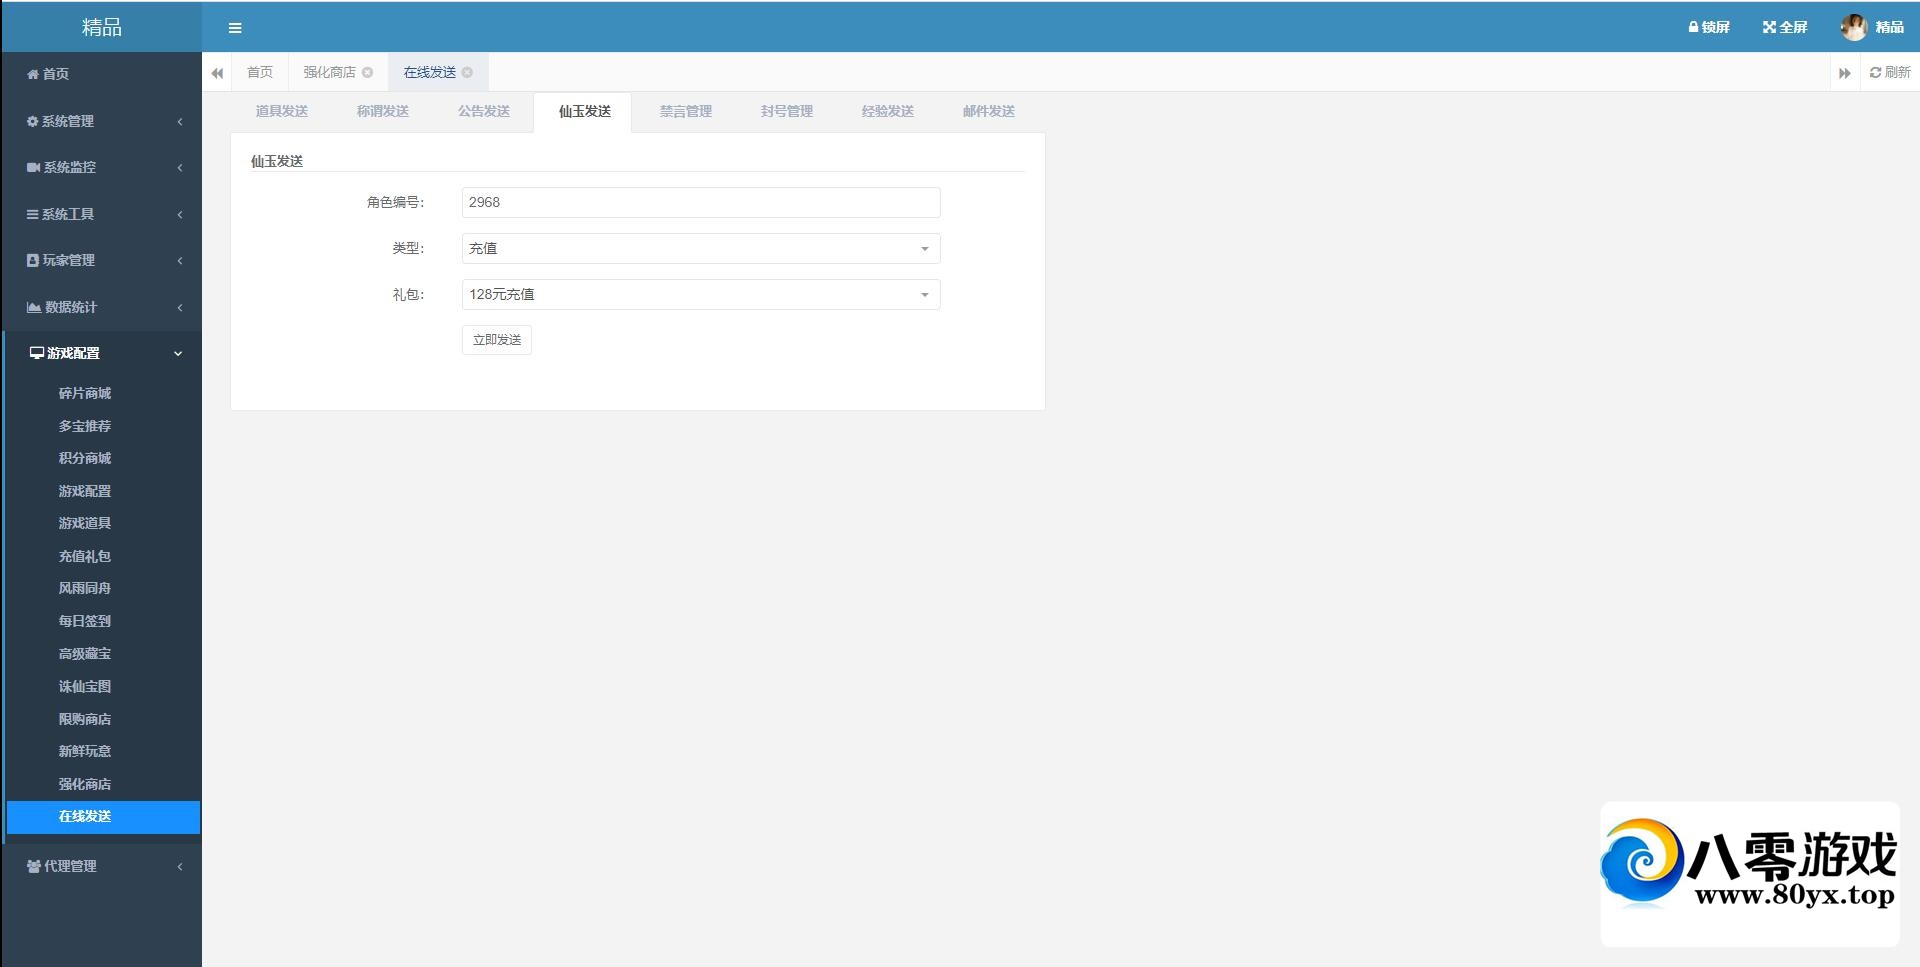Image resolution: width=1920 pixels, height=967 pixels.
Task: Close the 在线发送 tab
Action: 467,72
